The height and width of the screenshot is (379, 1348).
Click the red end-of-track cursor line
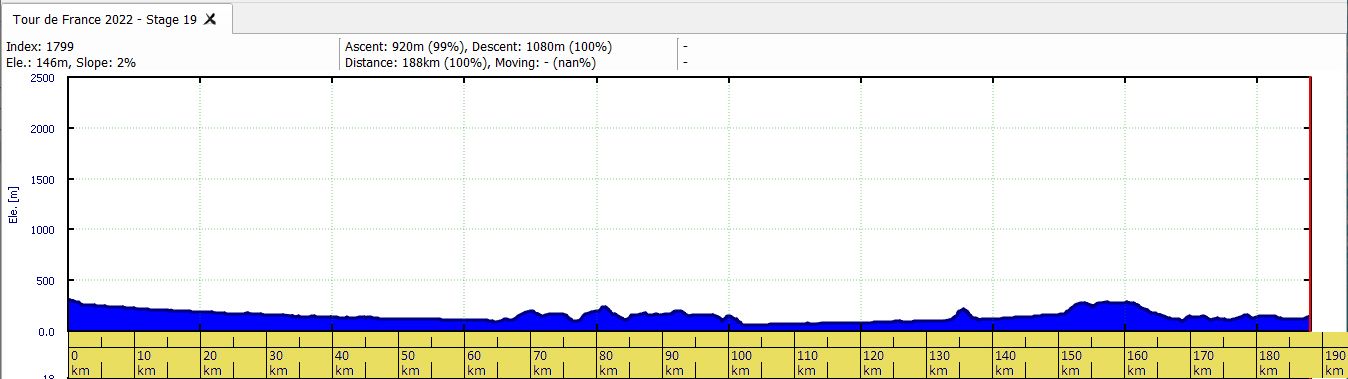click(x=1310, y=204)
